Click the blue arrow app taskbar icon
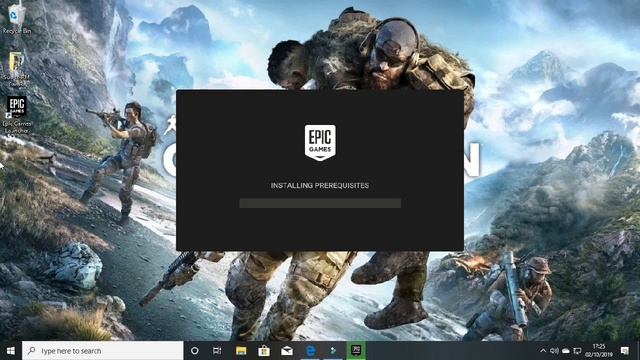 point(333,351)
